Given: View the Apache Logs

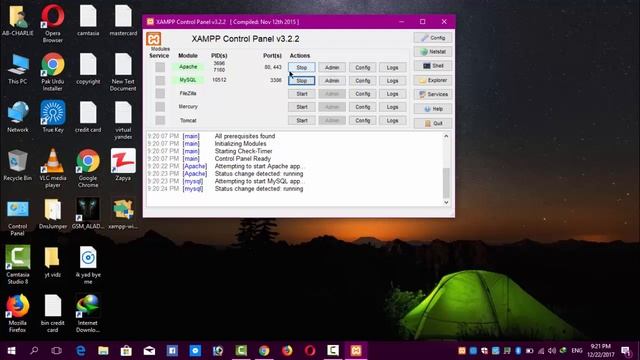Looking at the screenshot, I should point(393,67).
